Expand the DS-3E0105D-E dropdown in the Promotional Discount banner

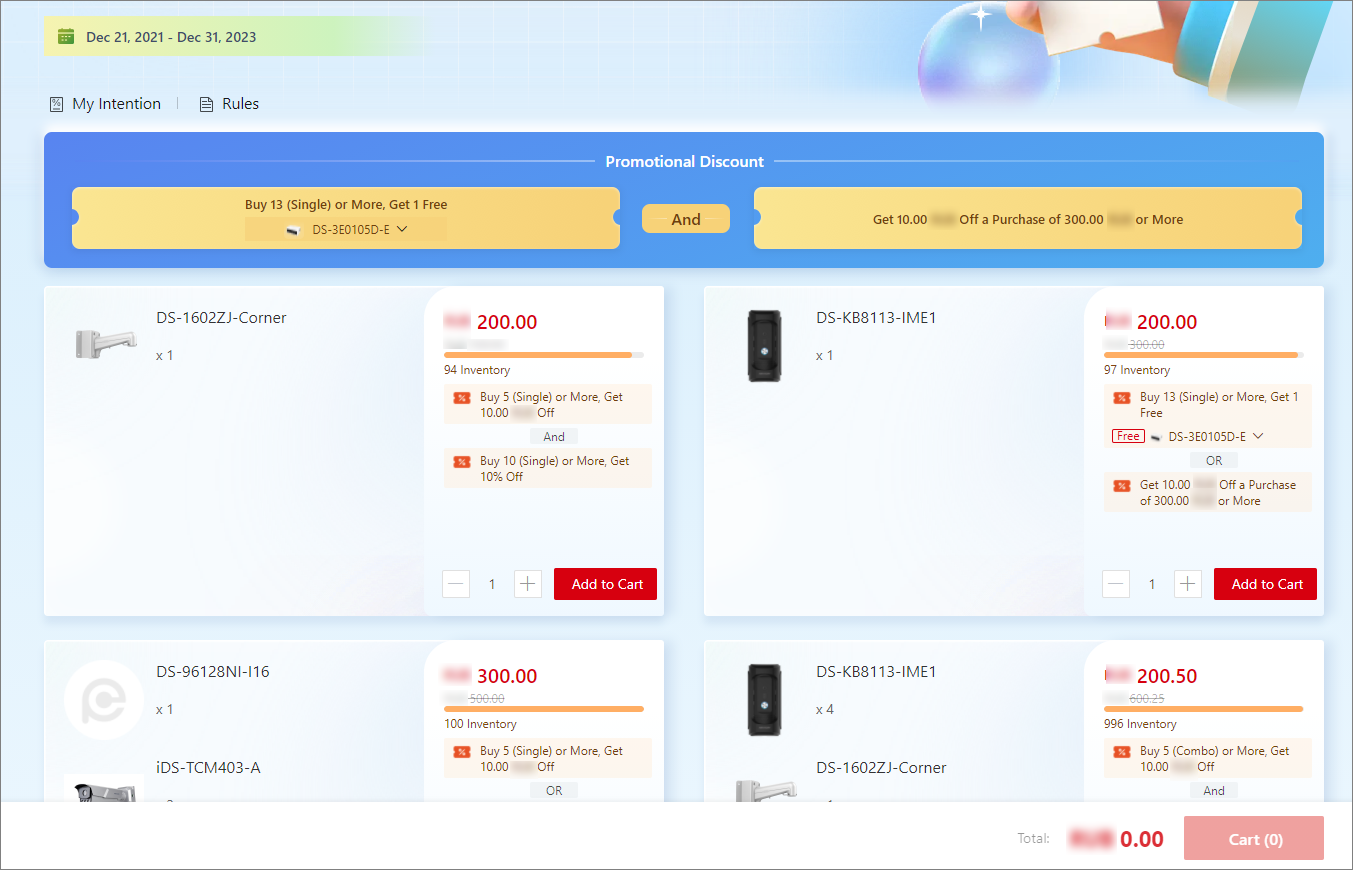346,229
